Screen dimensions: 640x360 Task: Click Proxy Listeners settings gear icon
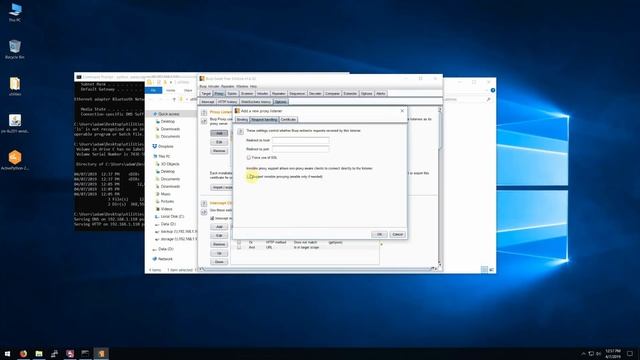(204, 121)
